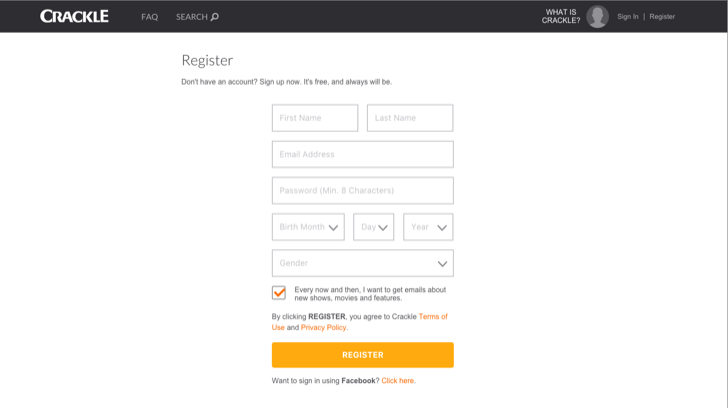Focus the Last Name field
Screen dimensions: 728x408
[x=410, y=118]
